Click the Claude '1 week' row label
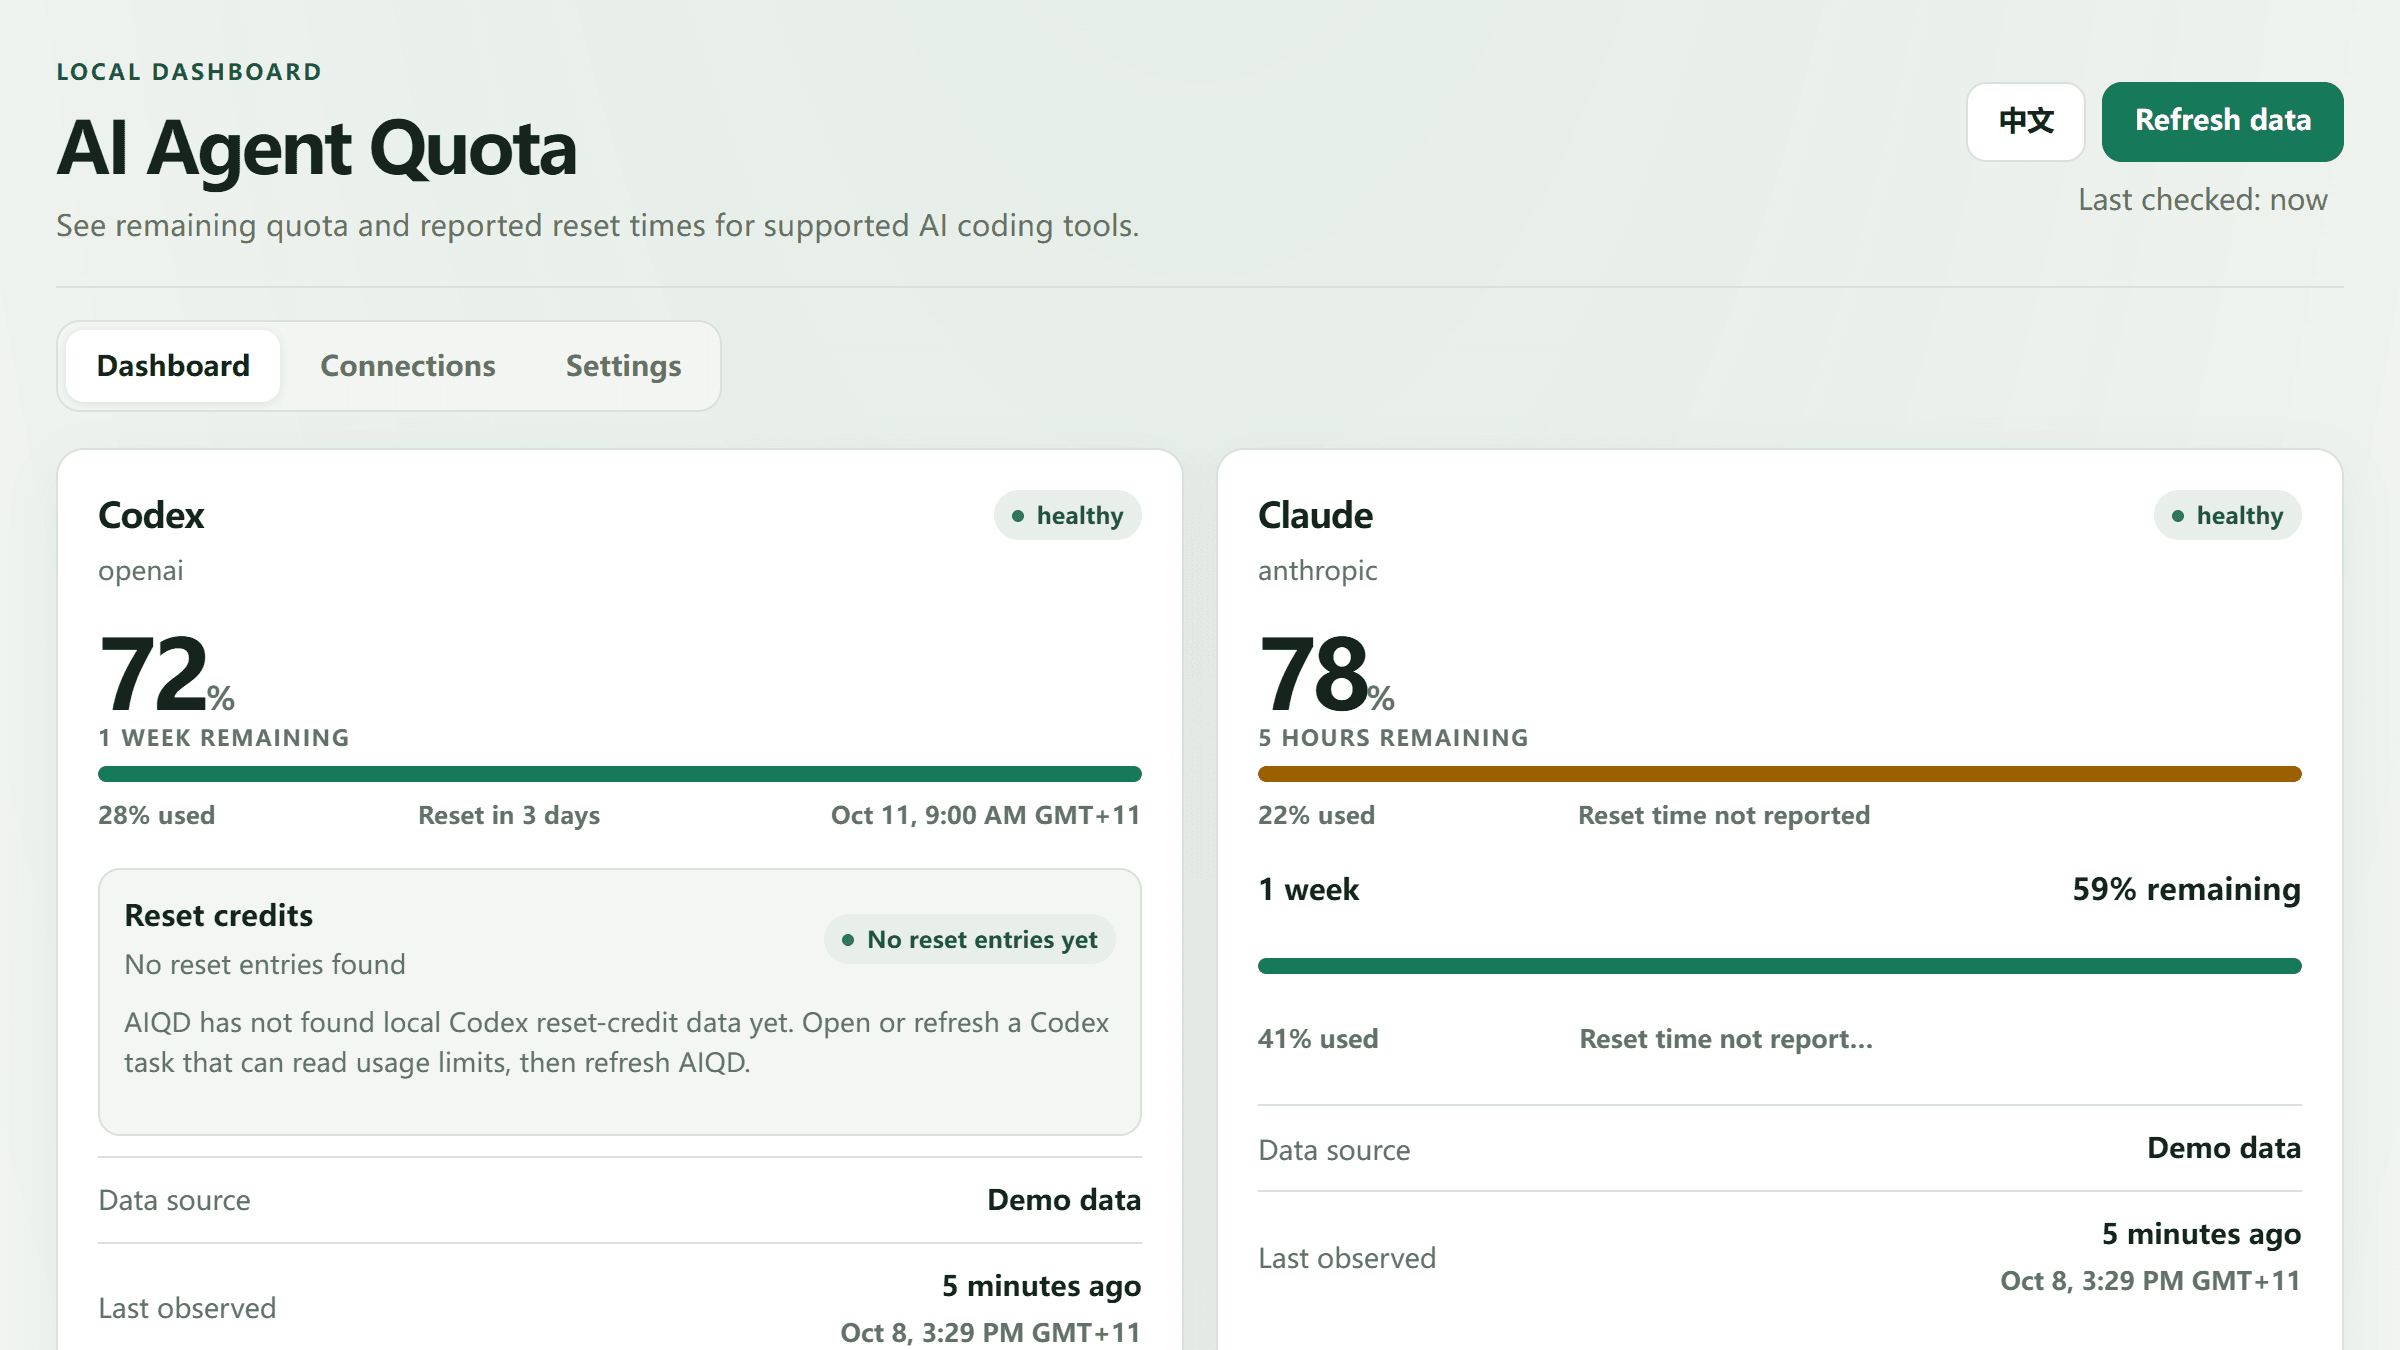 pos(1308,889)
